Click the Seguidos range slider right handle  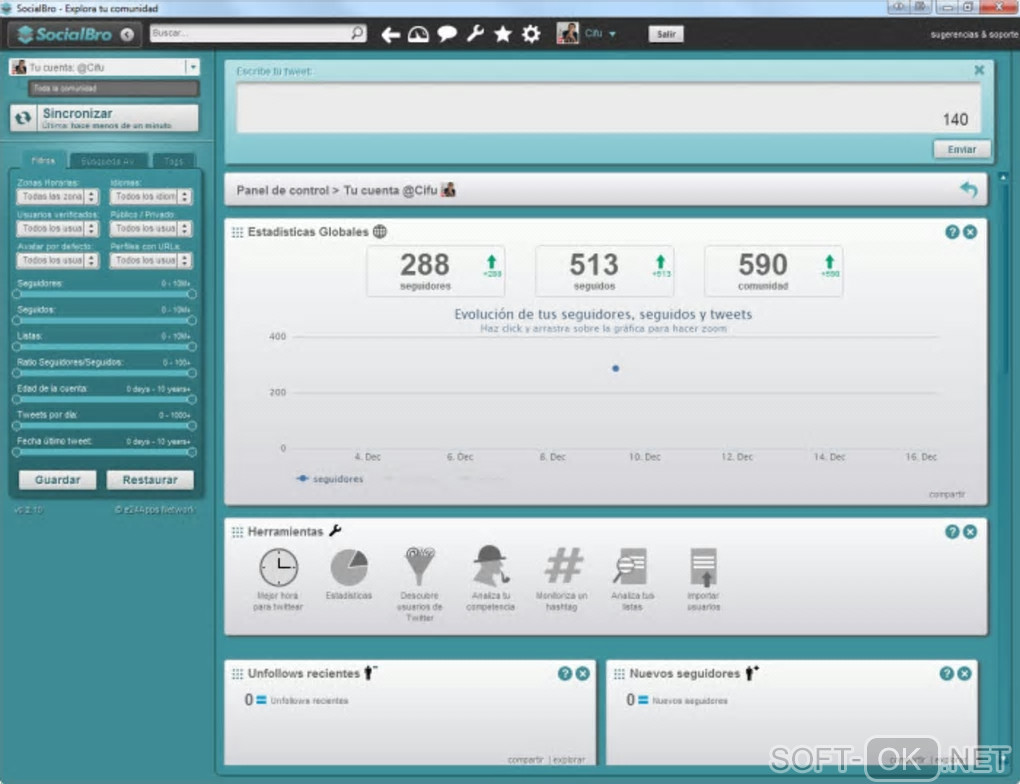click(191, 320)
